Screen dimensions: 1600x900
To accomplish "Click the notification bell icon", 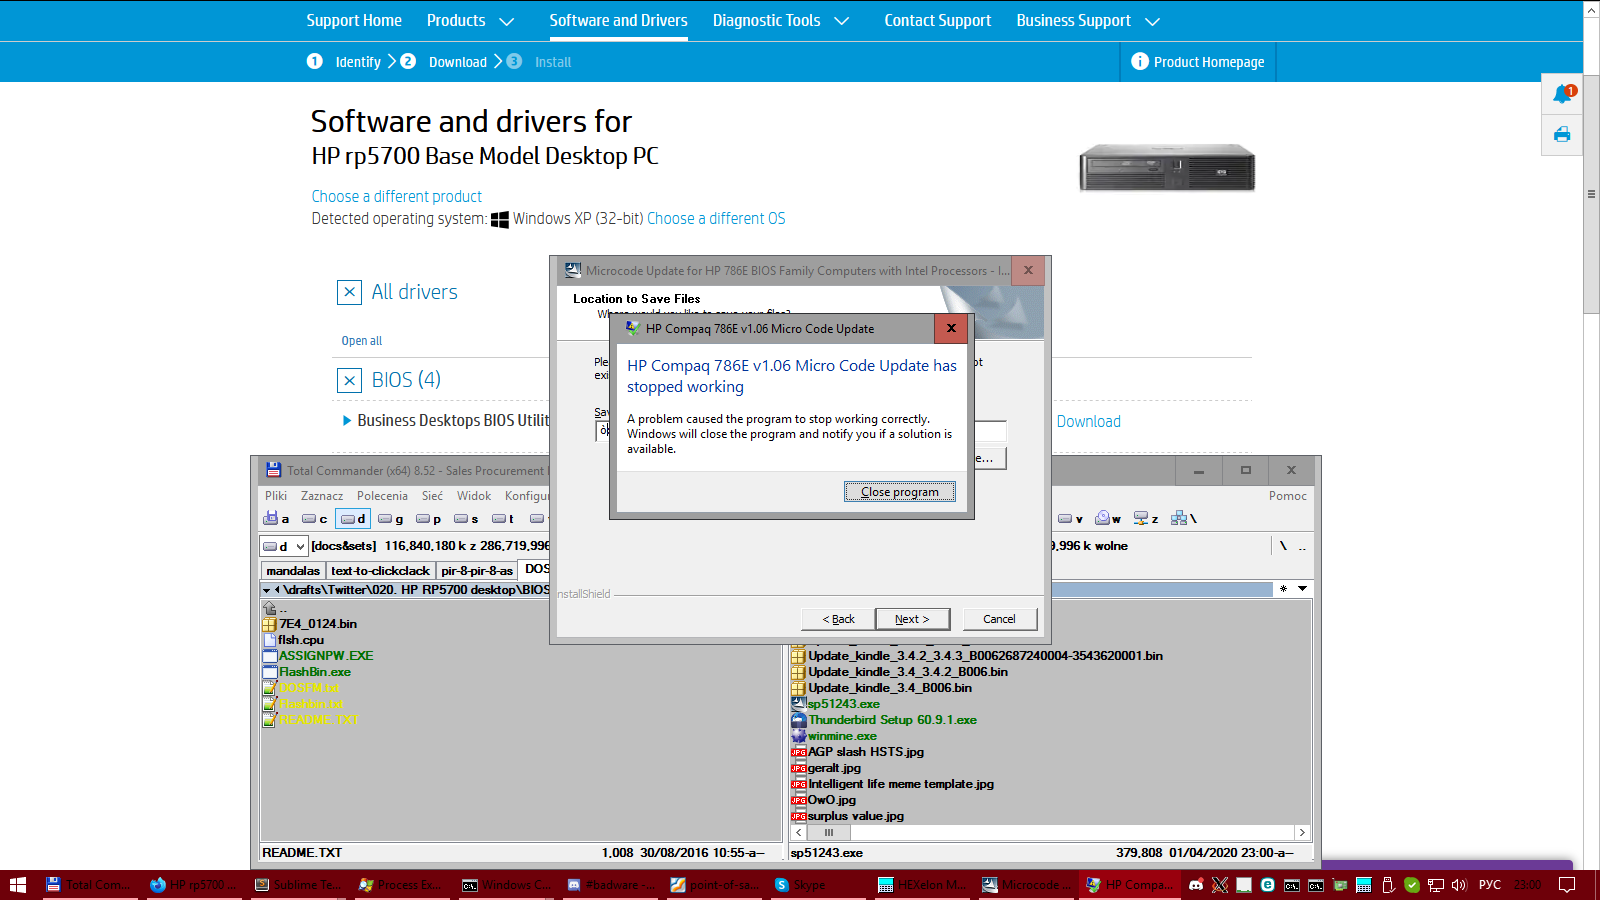I will [x=1562, y=94].
